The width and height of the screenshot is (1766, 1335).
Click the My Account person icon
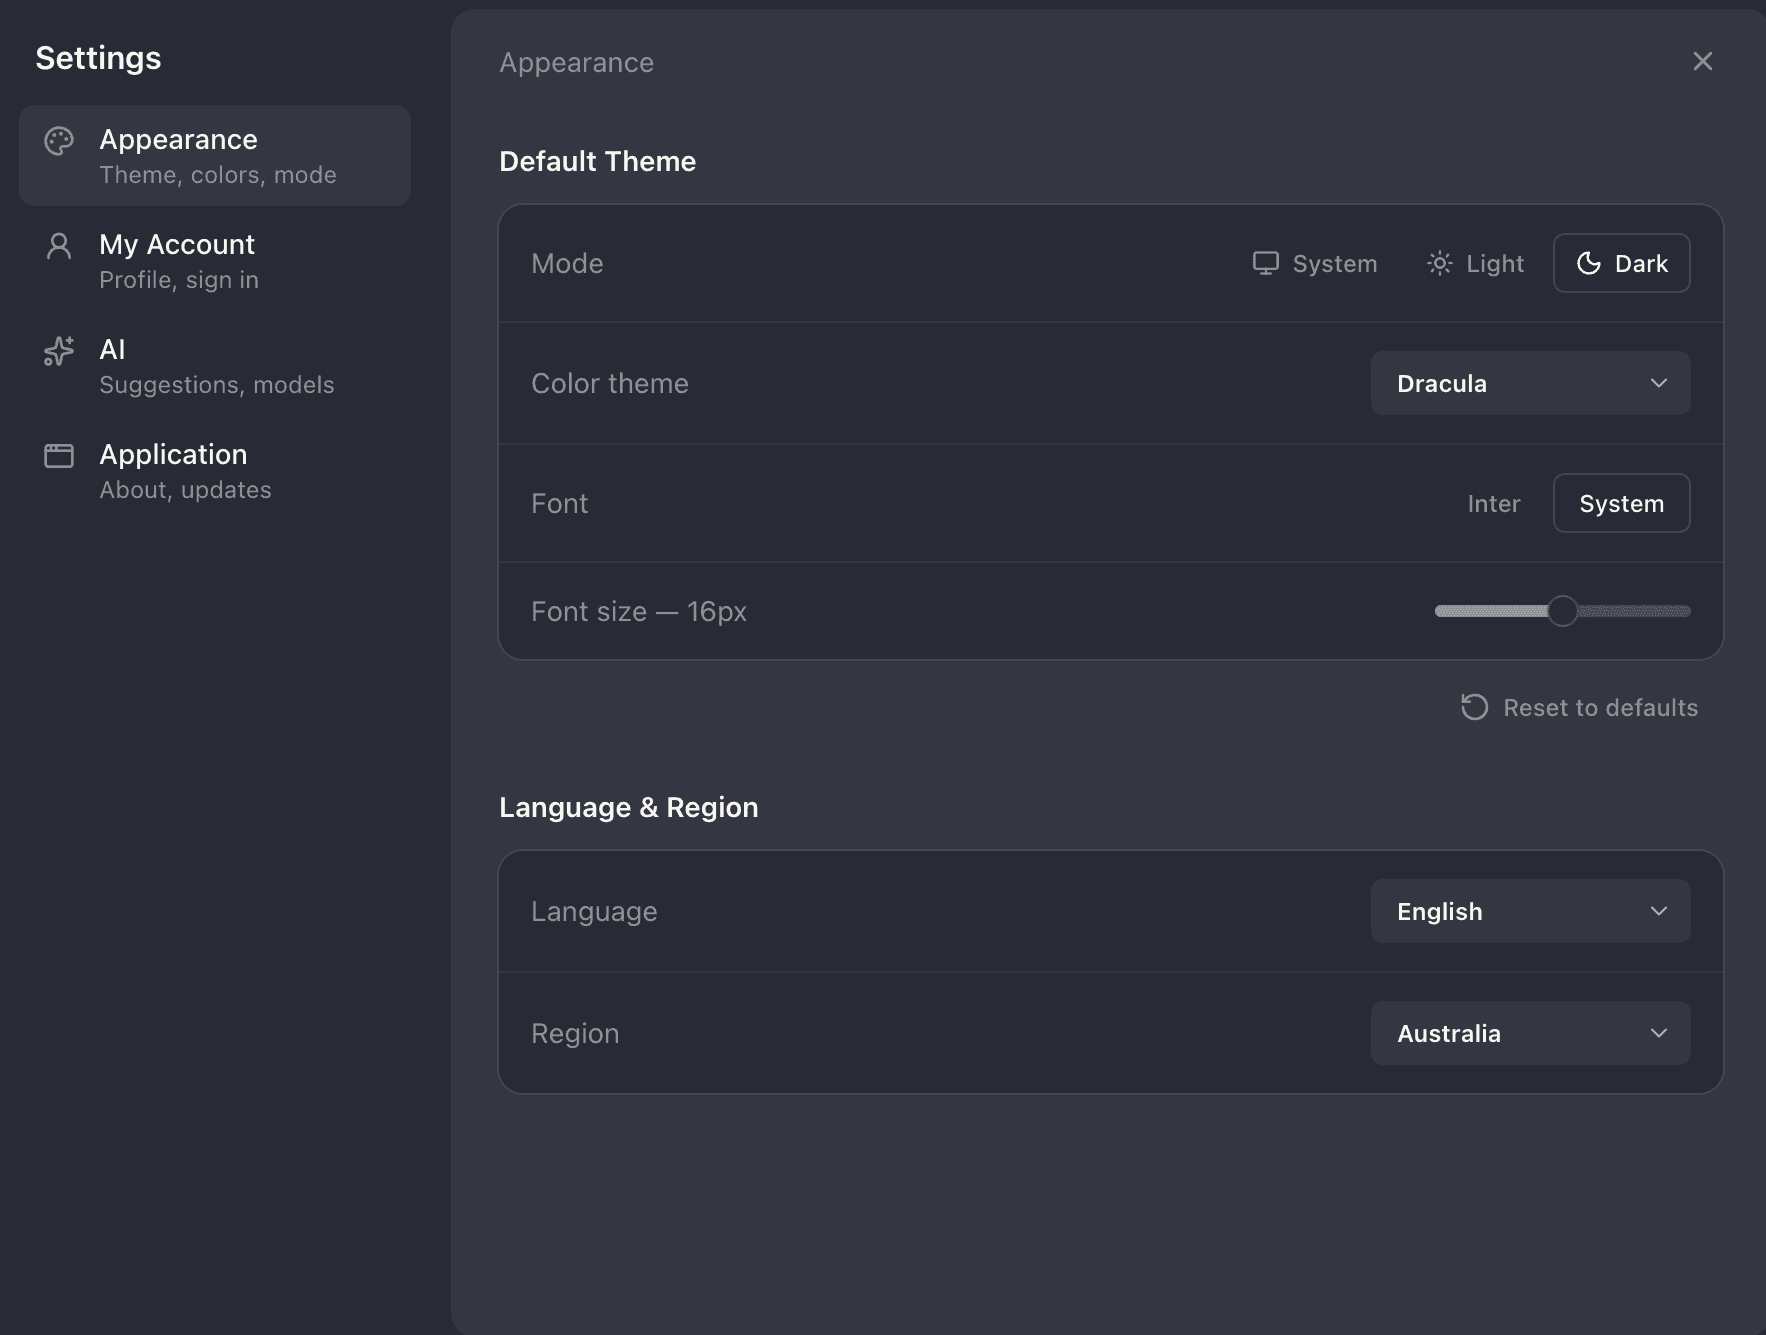click(x=59, y=246)
